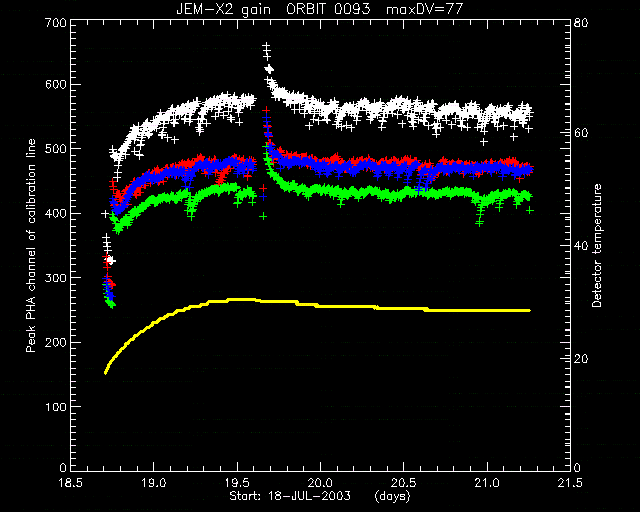Click the 19.0 tick label on x-axis
The width and height of the screenshot is (640, 512).
154,483
